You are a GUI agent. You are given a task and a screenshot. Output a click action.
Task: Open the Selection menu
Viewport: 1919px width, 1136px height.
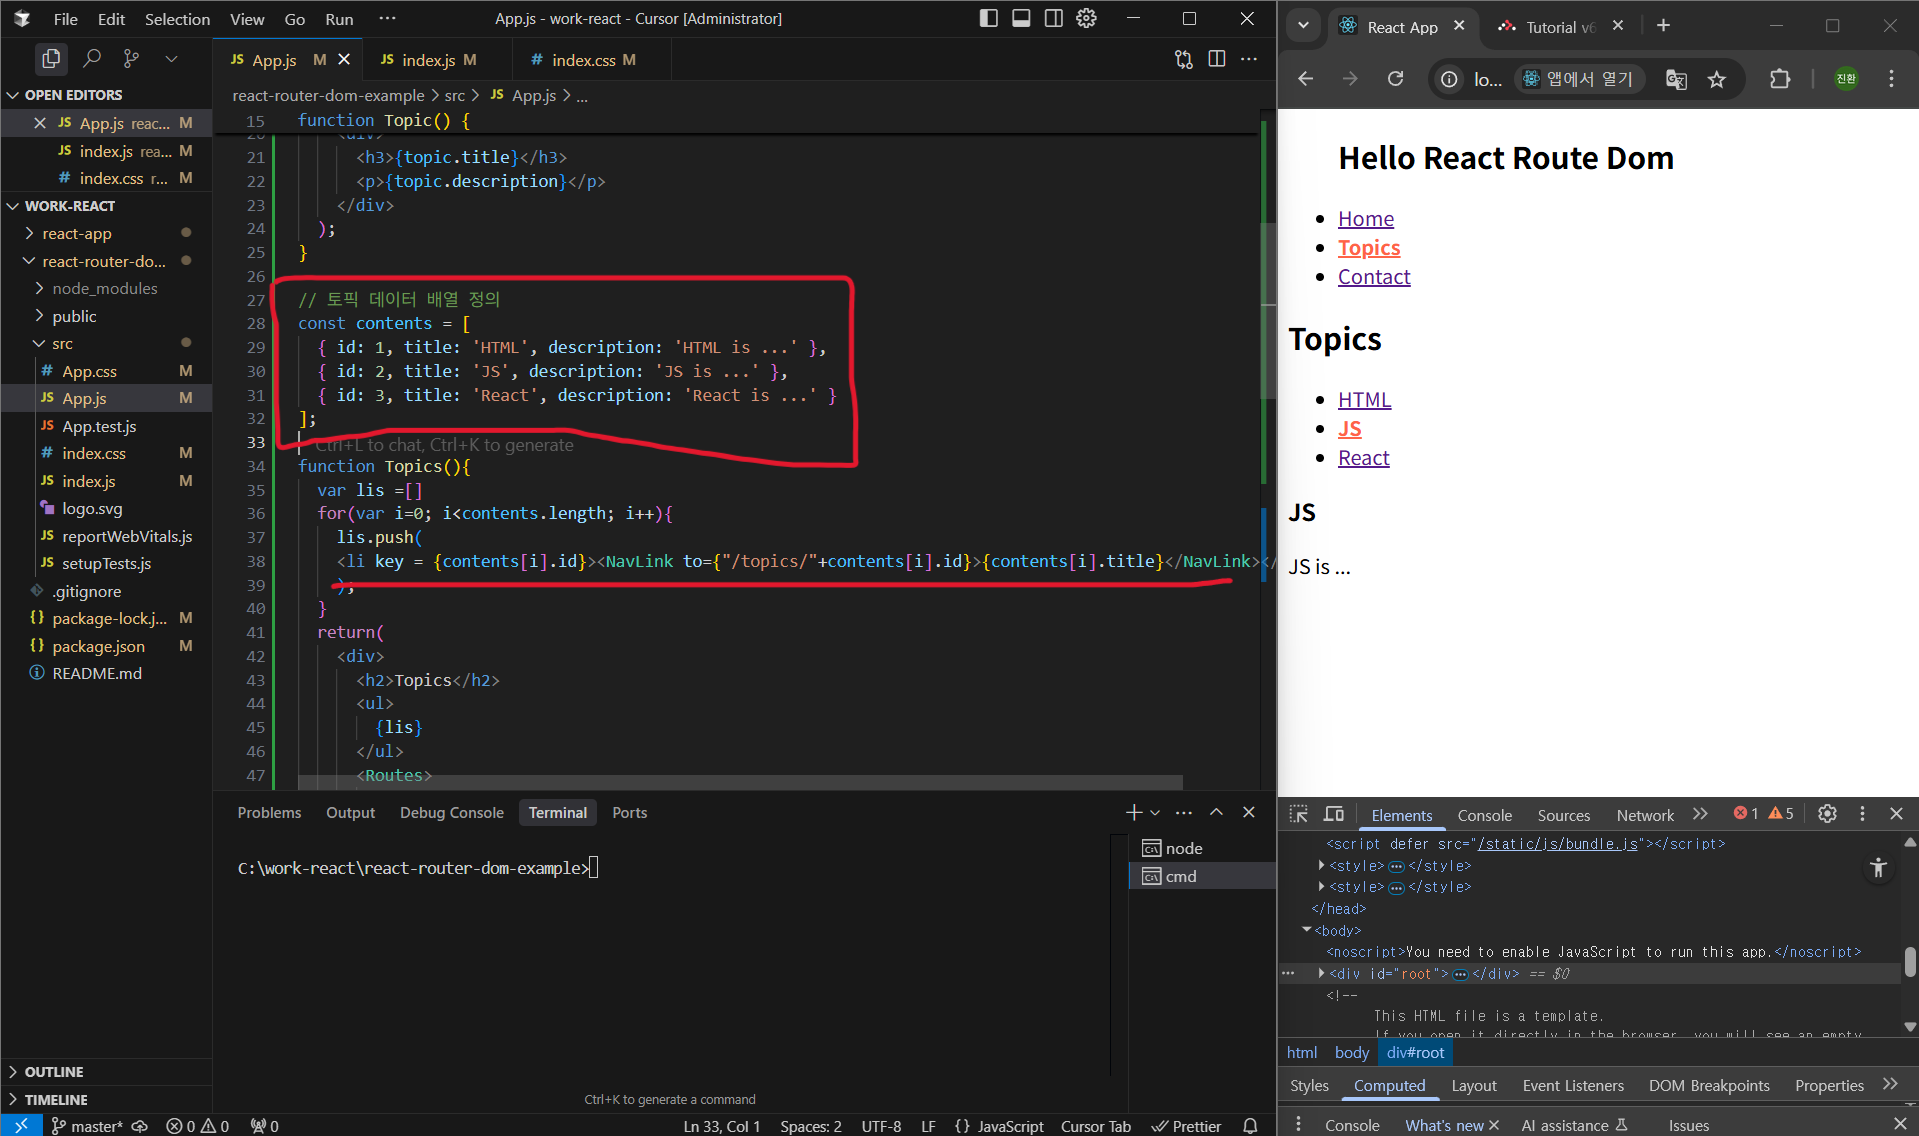(x=177, y=19)
